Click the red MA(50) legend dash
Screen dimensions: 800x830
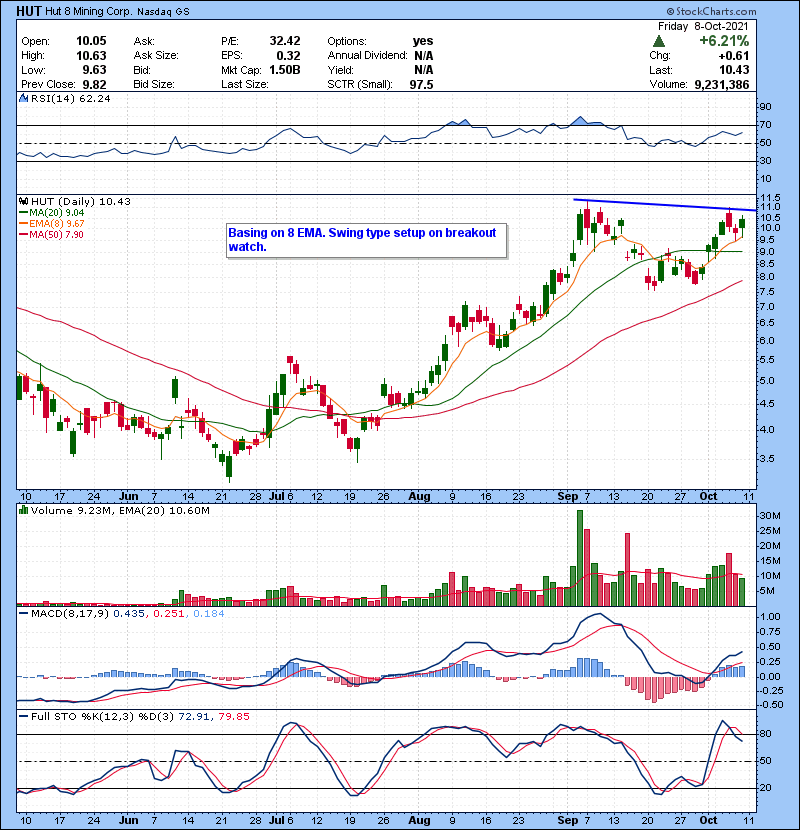click(x=23, y=235)
